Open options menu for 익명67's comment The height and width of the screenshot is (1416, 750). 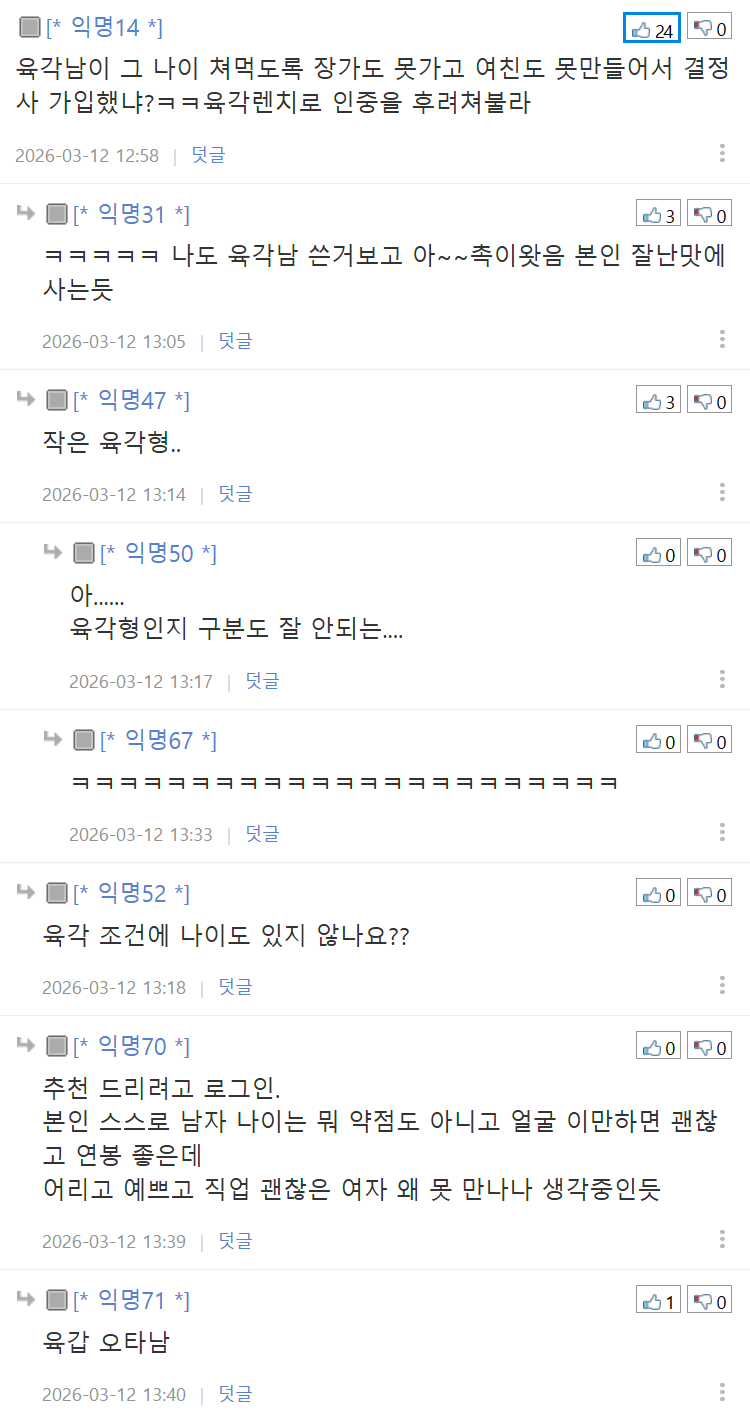coord(722,832)
